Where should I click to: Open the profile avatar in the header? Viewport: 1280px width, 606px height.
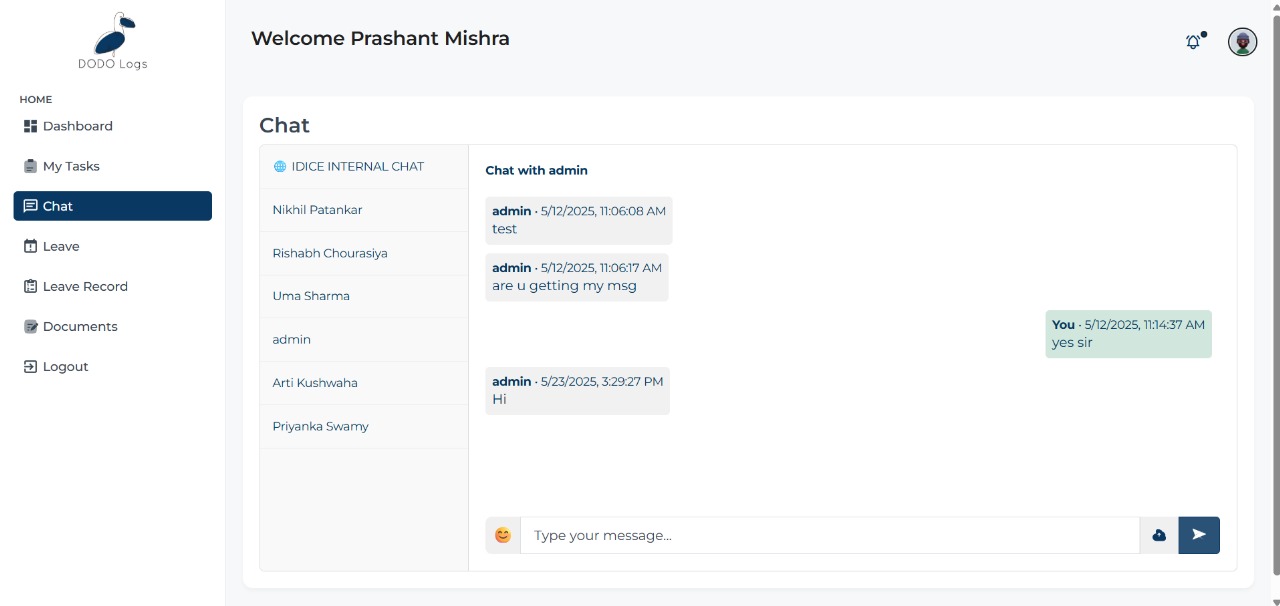pyautogui.click(x=1242, y=42)
